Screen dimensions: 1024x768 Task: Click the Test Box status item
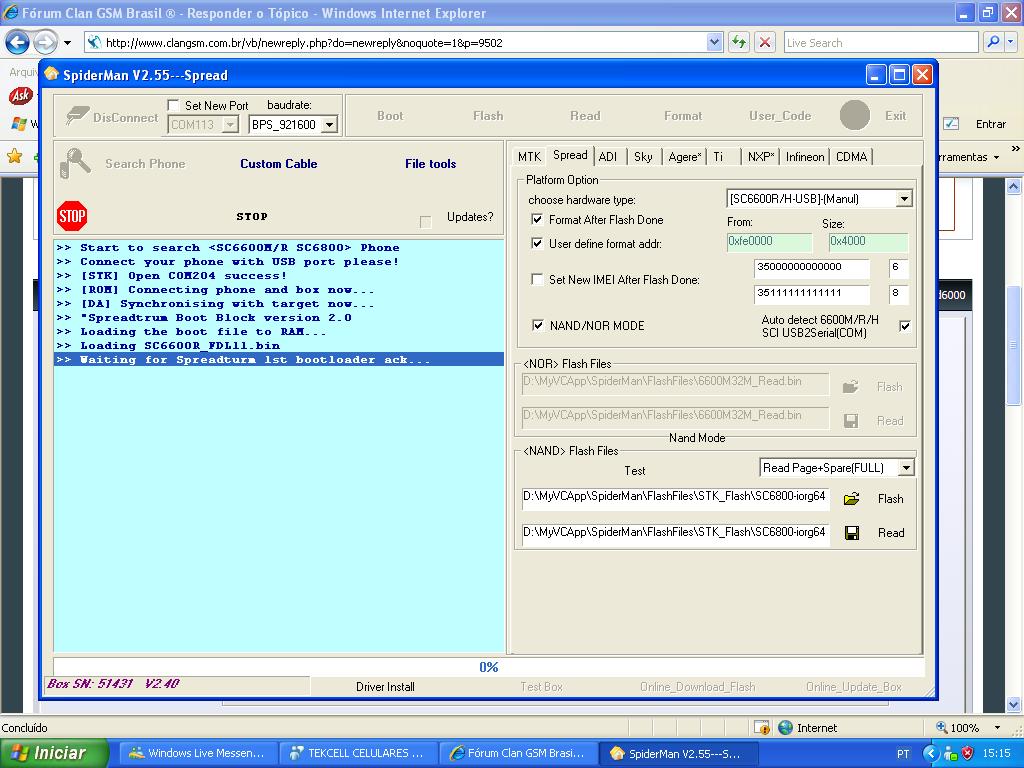pyautogui.click(x=541, y=687)
